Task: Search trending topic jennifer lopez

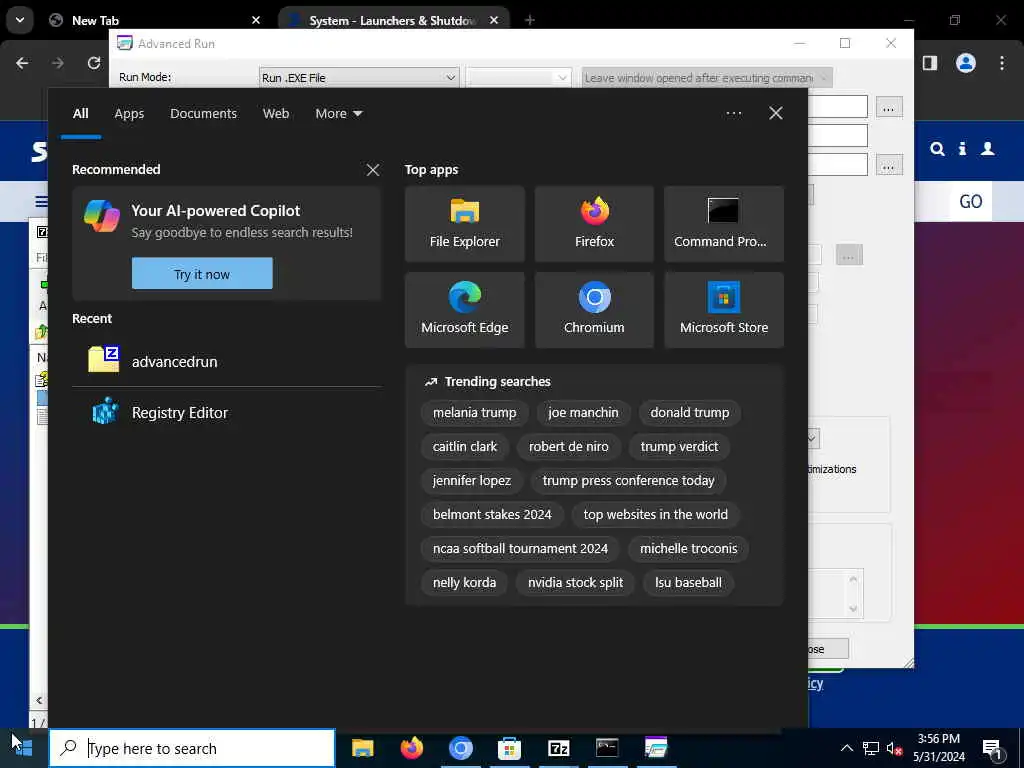Action: (472, 481)
